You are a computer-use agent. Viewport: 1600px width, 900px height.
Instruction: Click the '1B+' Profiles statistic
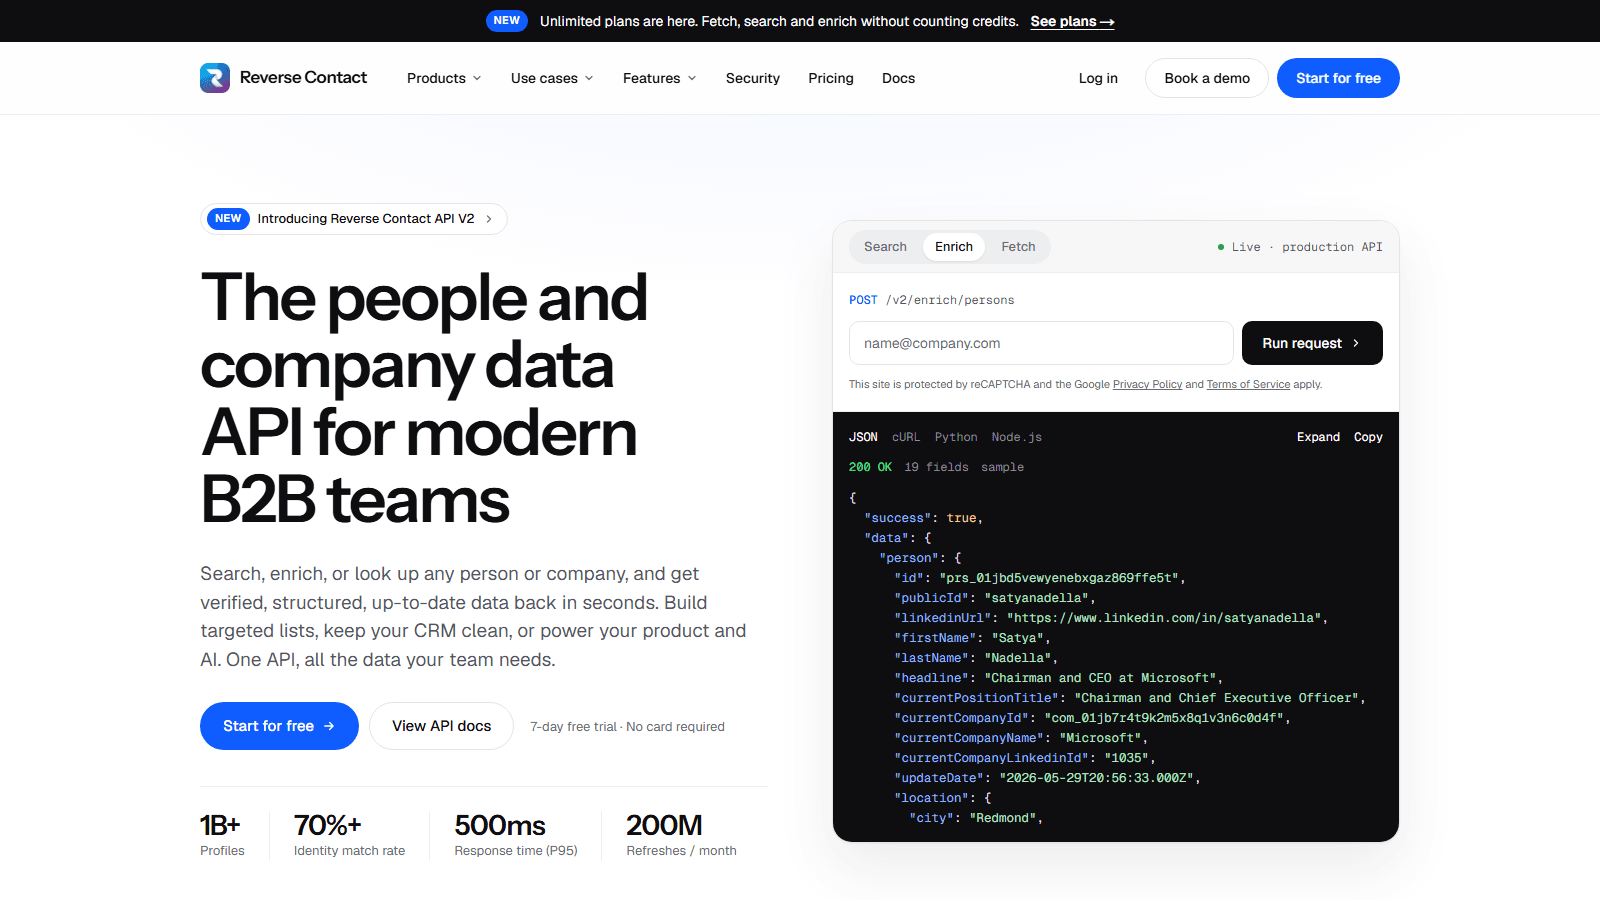222,836
